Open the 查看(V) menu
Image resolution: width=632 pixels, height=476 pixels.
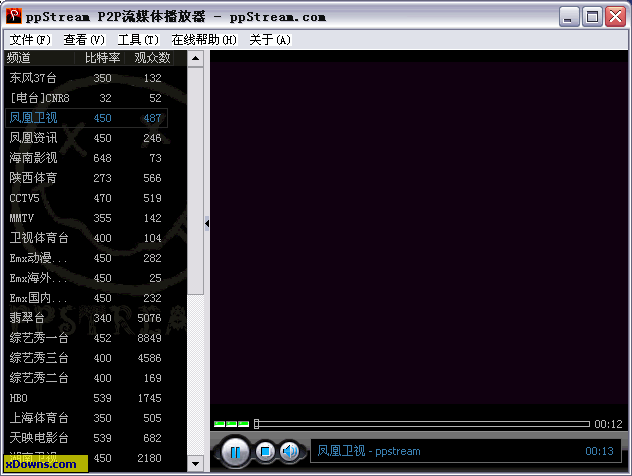pos(84,39)
